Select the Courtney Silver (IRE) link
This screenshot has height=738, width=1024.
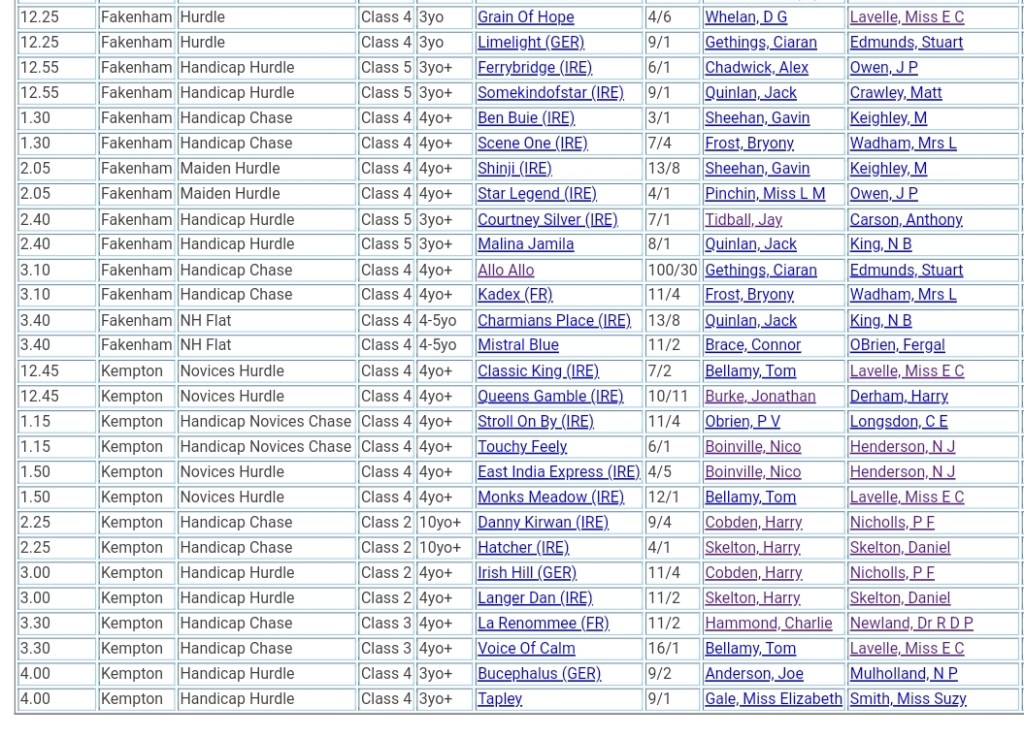coord(547,219)
